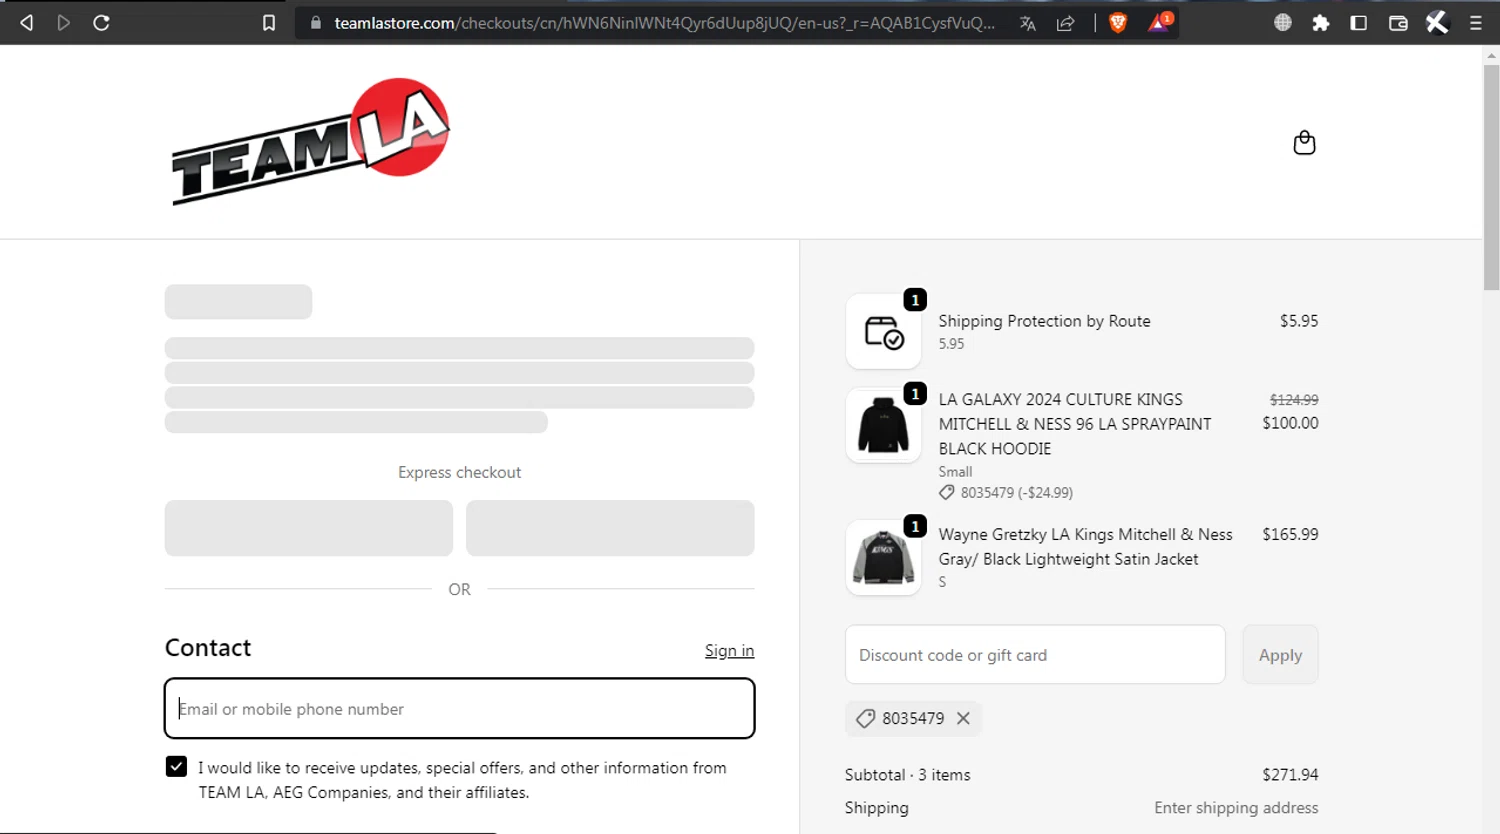Click 'Subtotal · 3 items' label
This screenshot has height=834, width=1500.
coord(907,774)
